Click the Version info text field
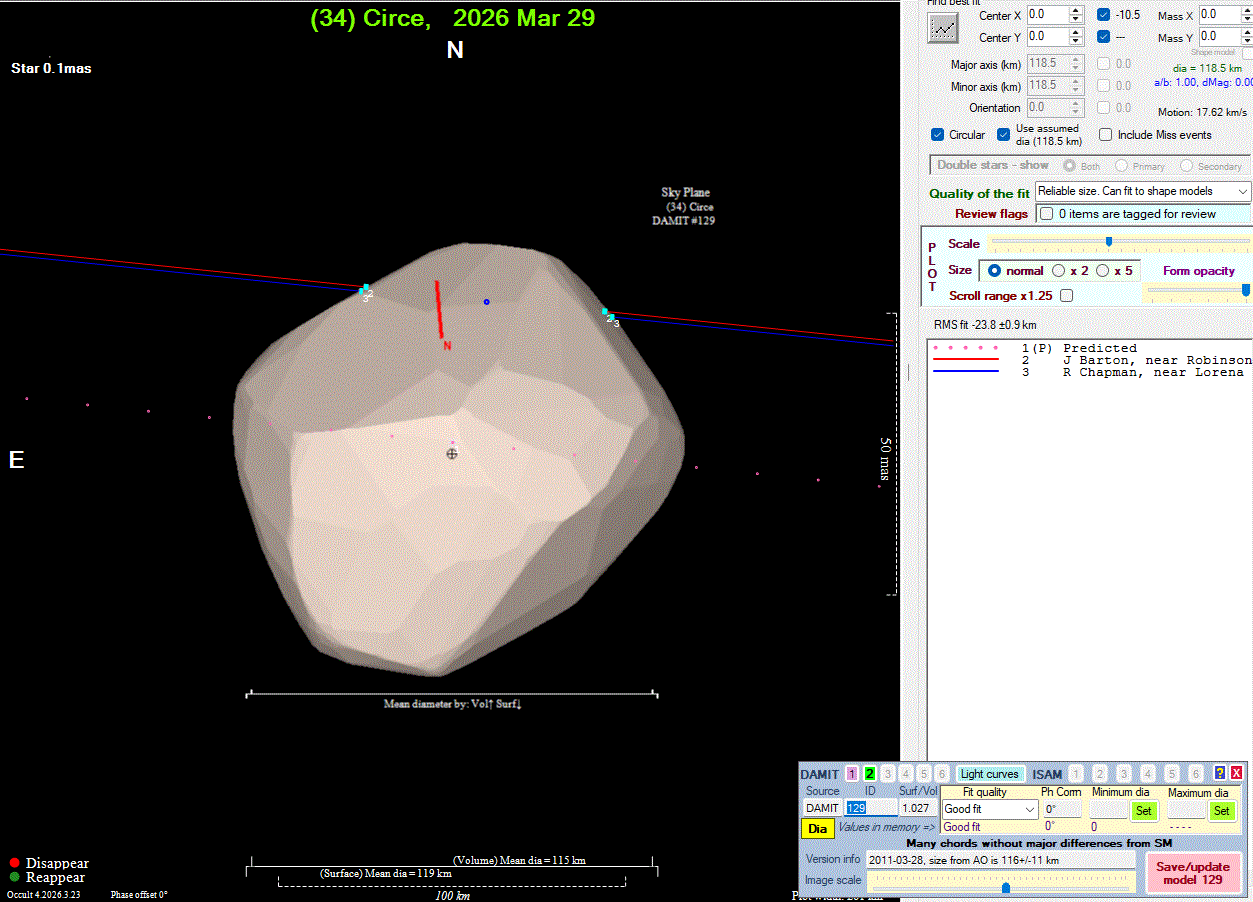 click(x=1000, y=860)
